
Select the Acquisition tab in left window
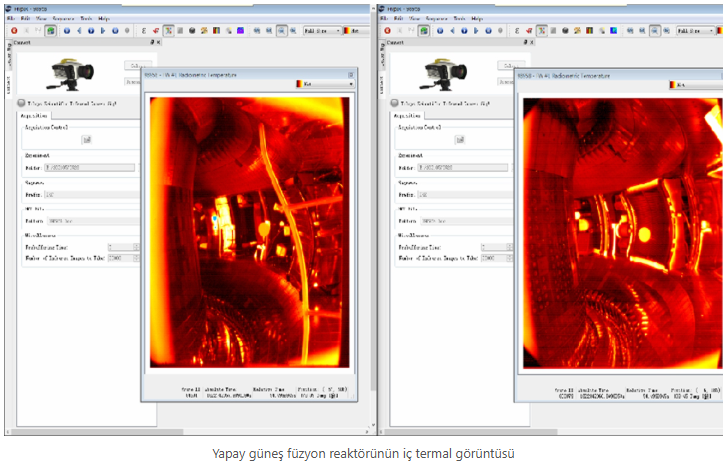coord(36,115)
